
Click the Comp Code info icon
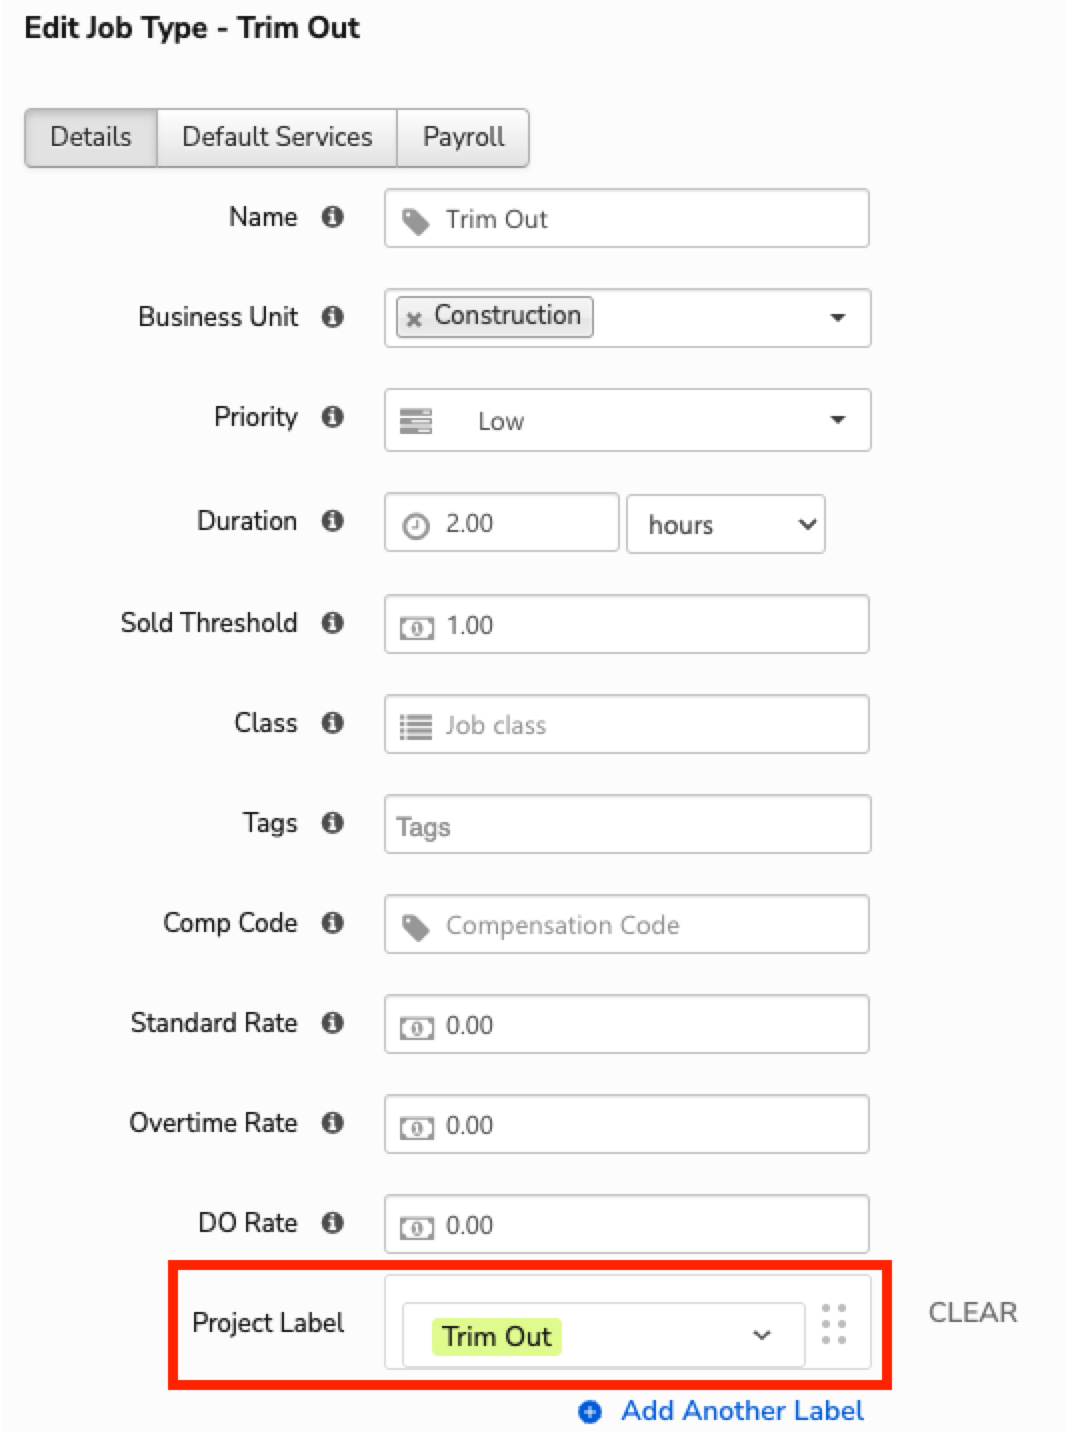[333, 923]
